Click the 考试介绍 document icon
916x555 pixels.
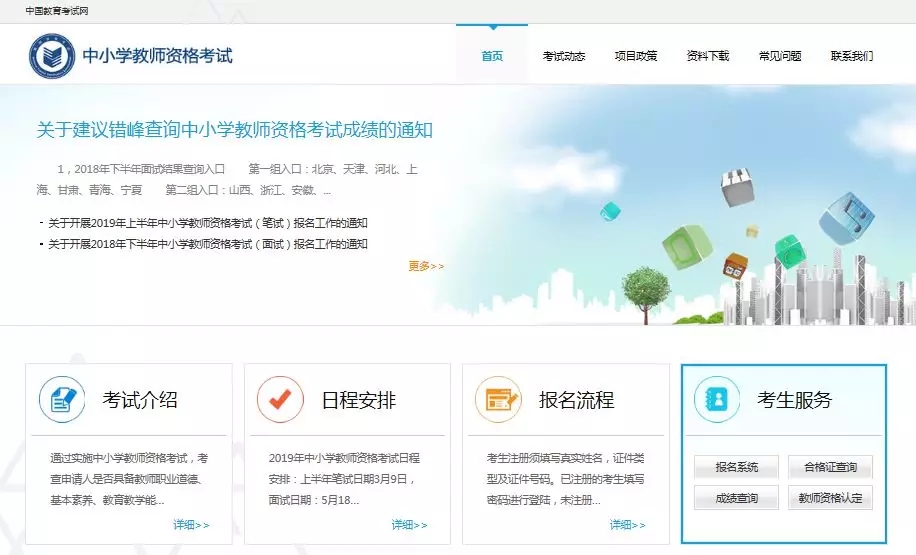62,400
